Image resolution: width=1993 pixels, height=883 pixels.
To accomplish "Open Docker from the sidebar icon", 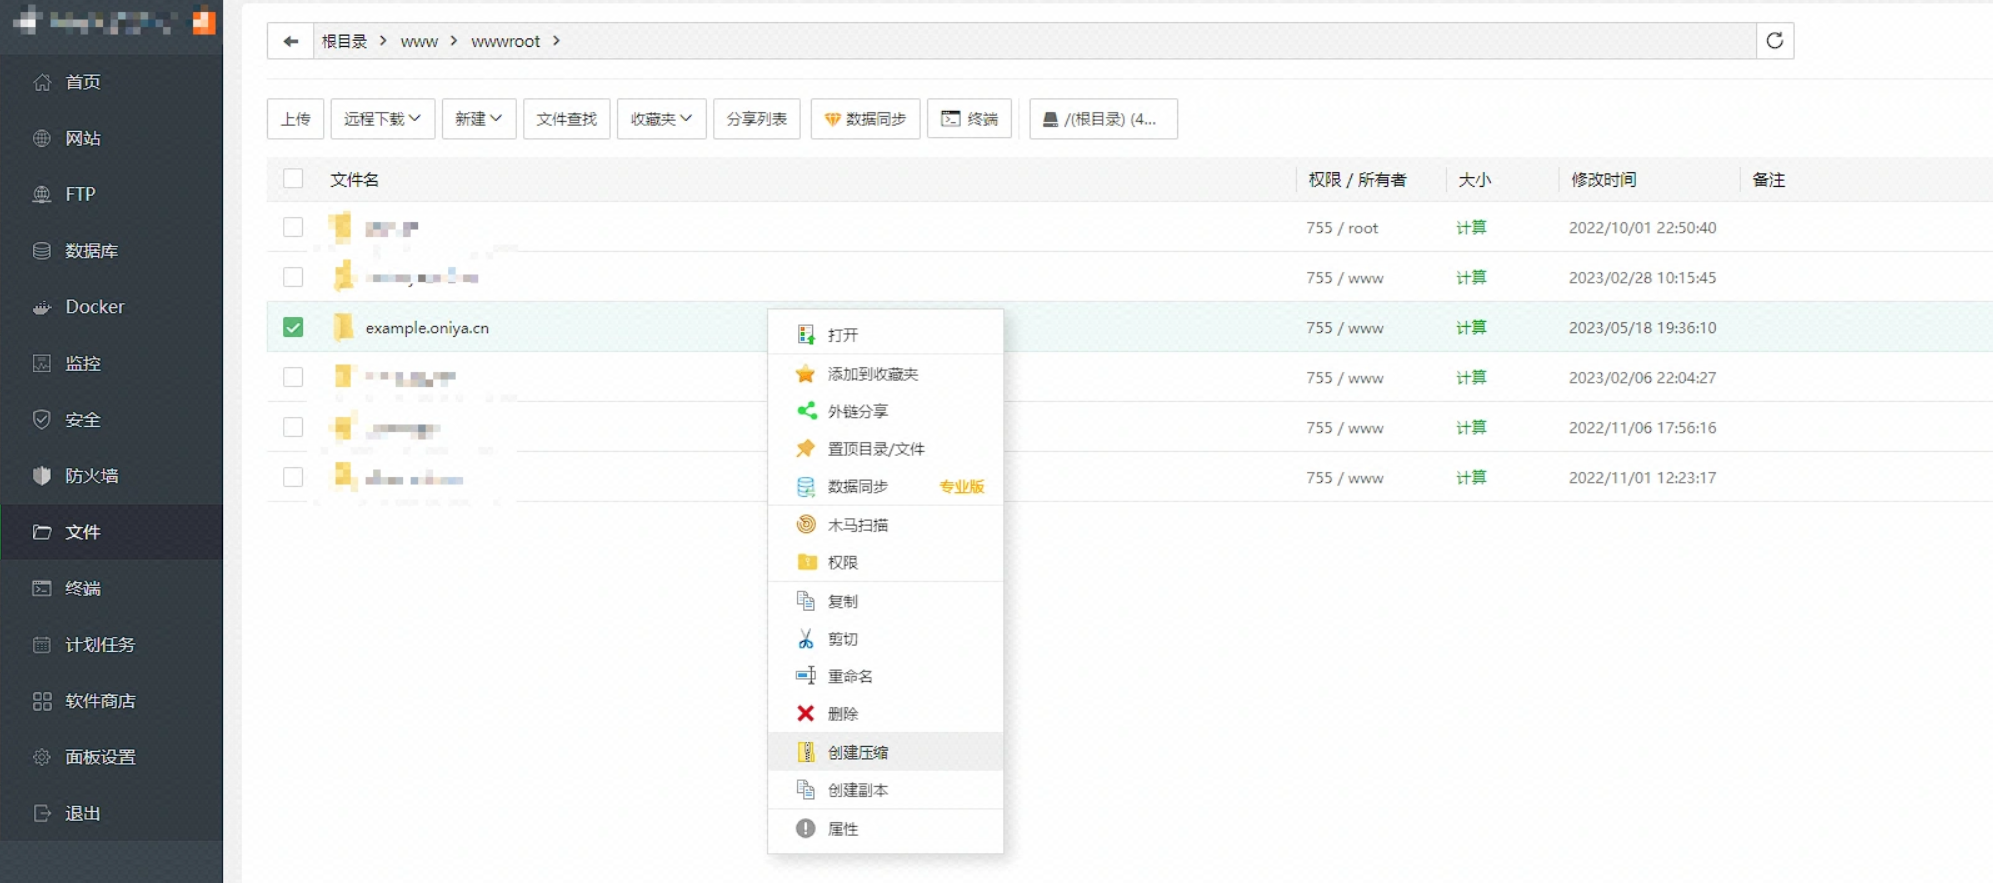I will tap(42, 308).
